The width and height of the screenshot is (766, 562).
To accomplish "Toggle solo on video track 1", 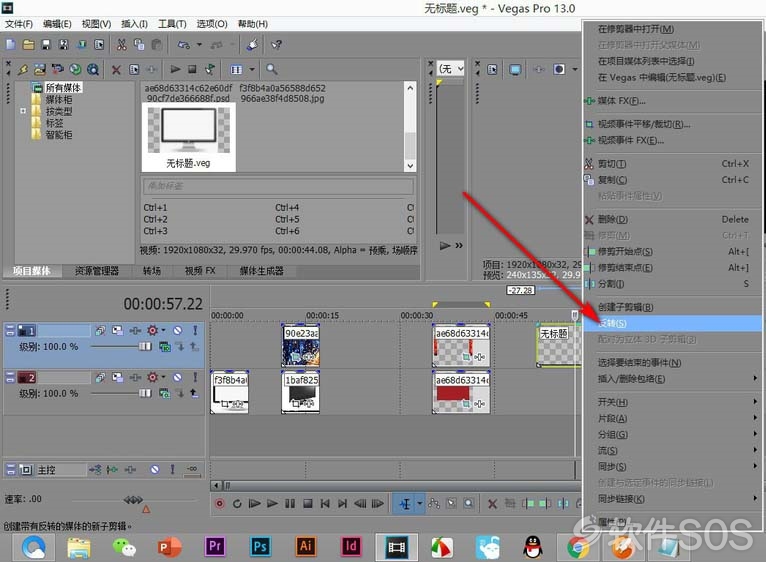I will [x=195, y=330].
